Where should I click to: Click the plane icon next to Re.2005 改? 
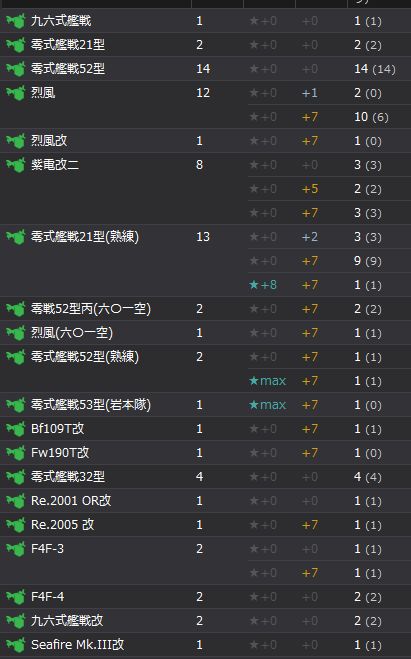pos(16,525)
